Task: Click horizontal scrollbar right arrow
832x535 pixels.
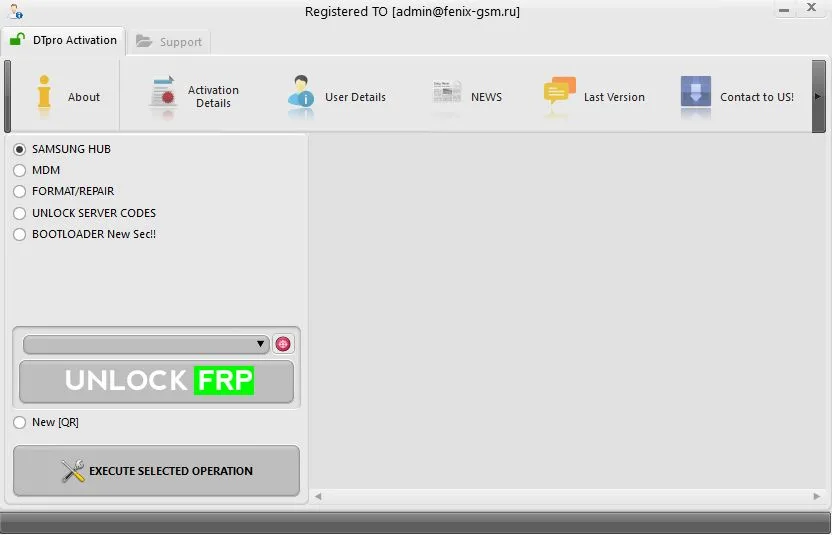Action: pyautogui.click(x=817, y=496)
